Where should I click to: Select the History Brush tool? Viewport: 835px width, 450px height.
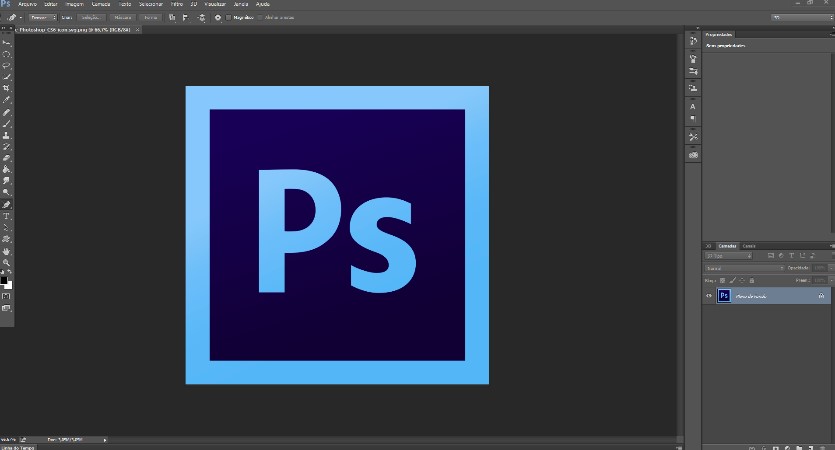(x=6, y=146)
